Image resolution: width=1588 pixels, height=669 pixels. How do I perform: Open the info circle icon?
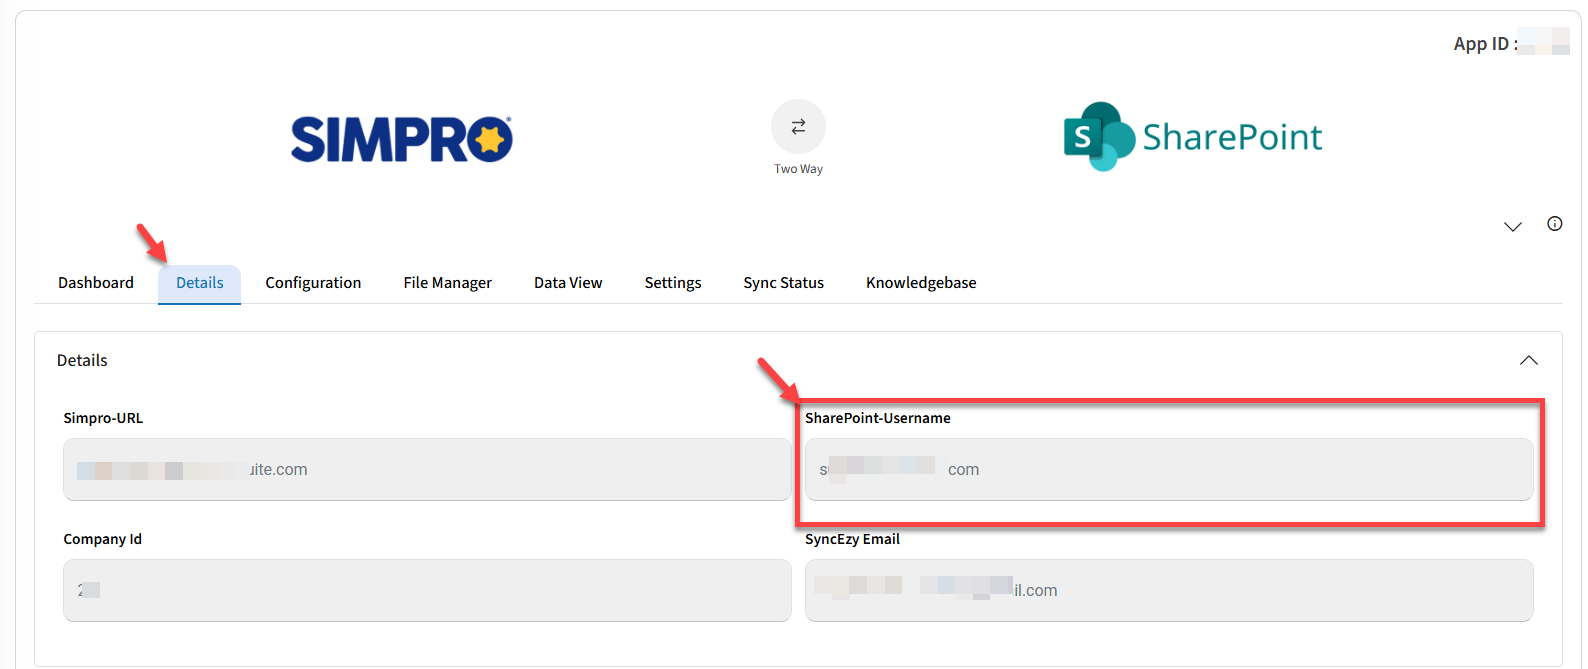tap(1554, 224)
